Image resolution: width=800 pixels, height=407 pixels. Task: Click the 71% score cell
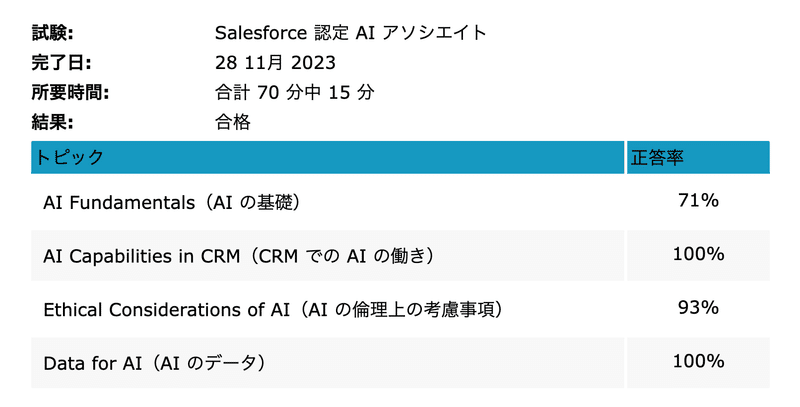(698, 201)
